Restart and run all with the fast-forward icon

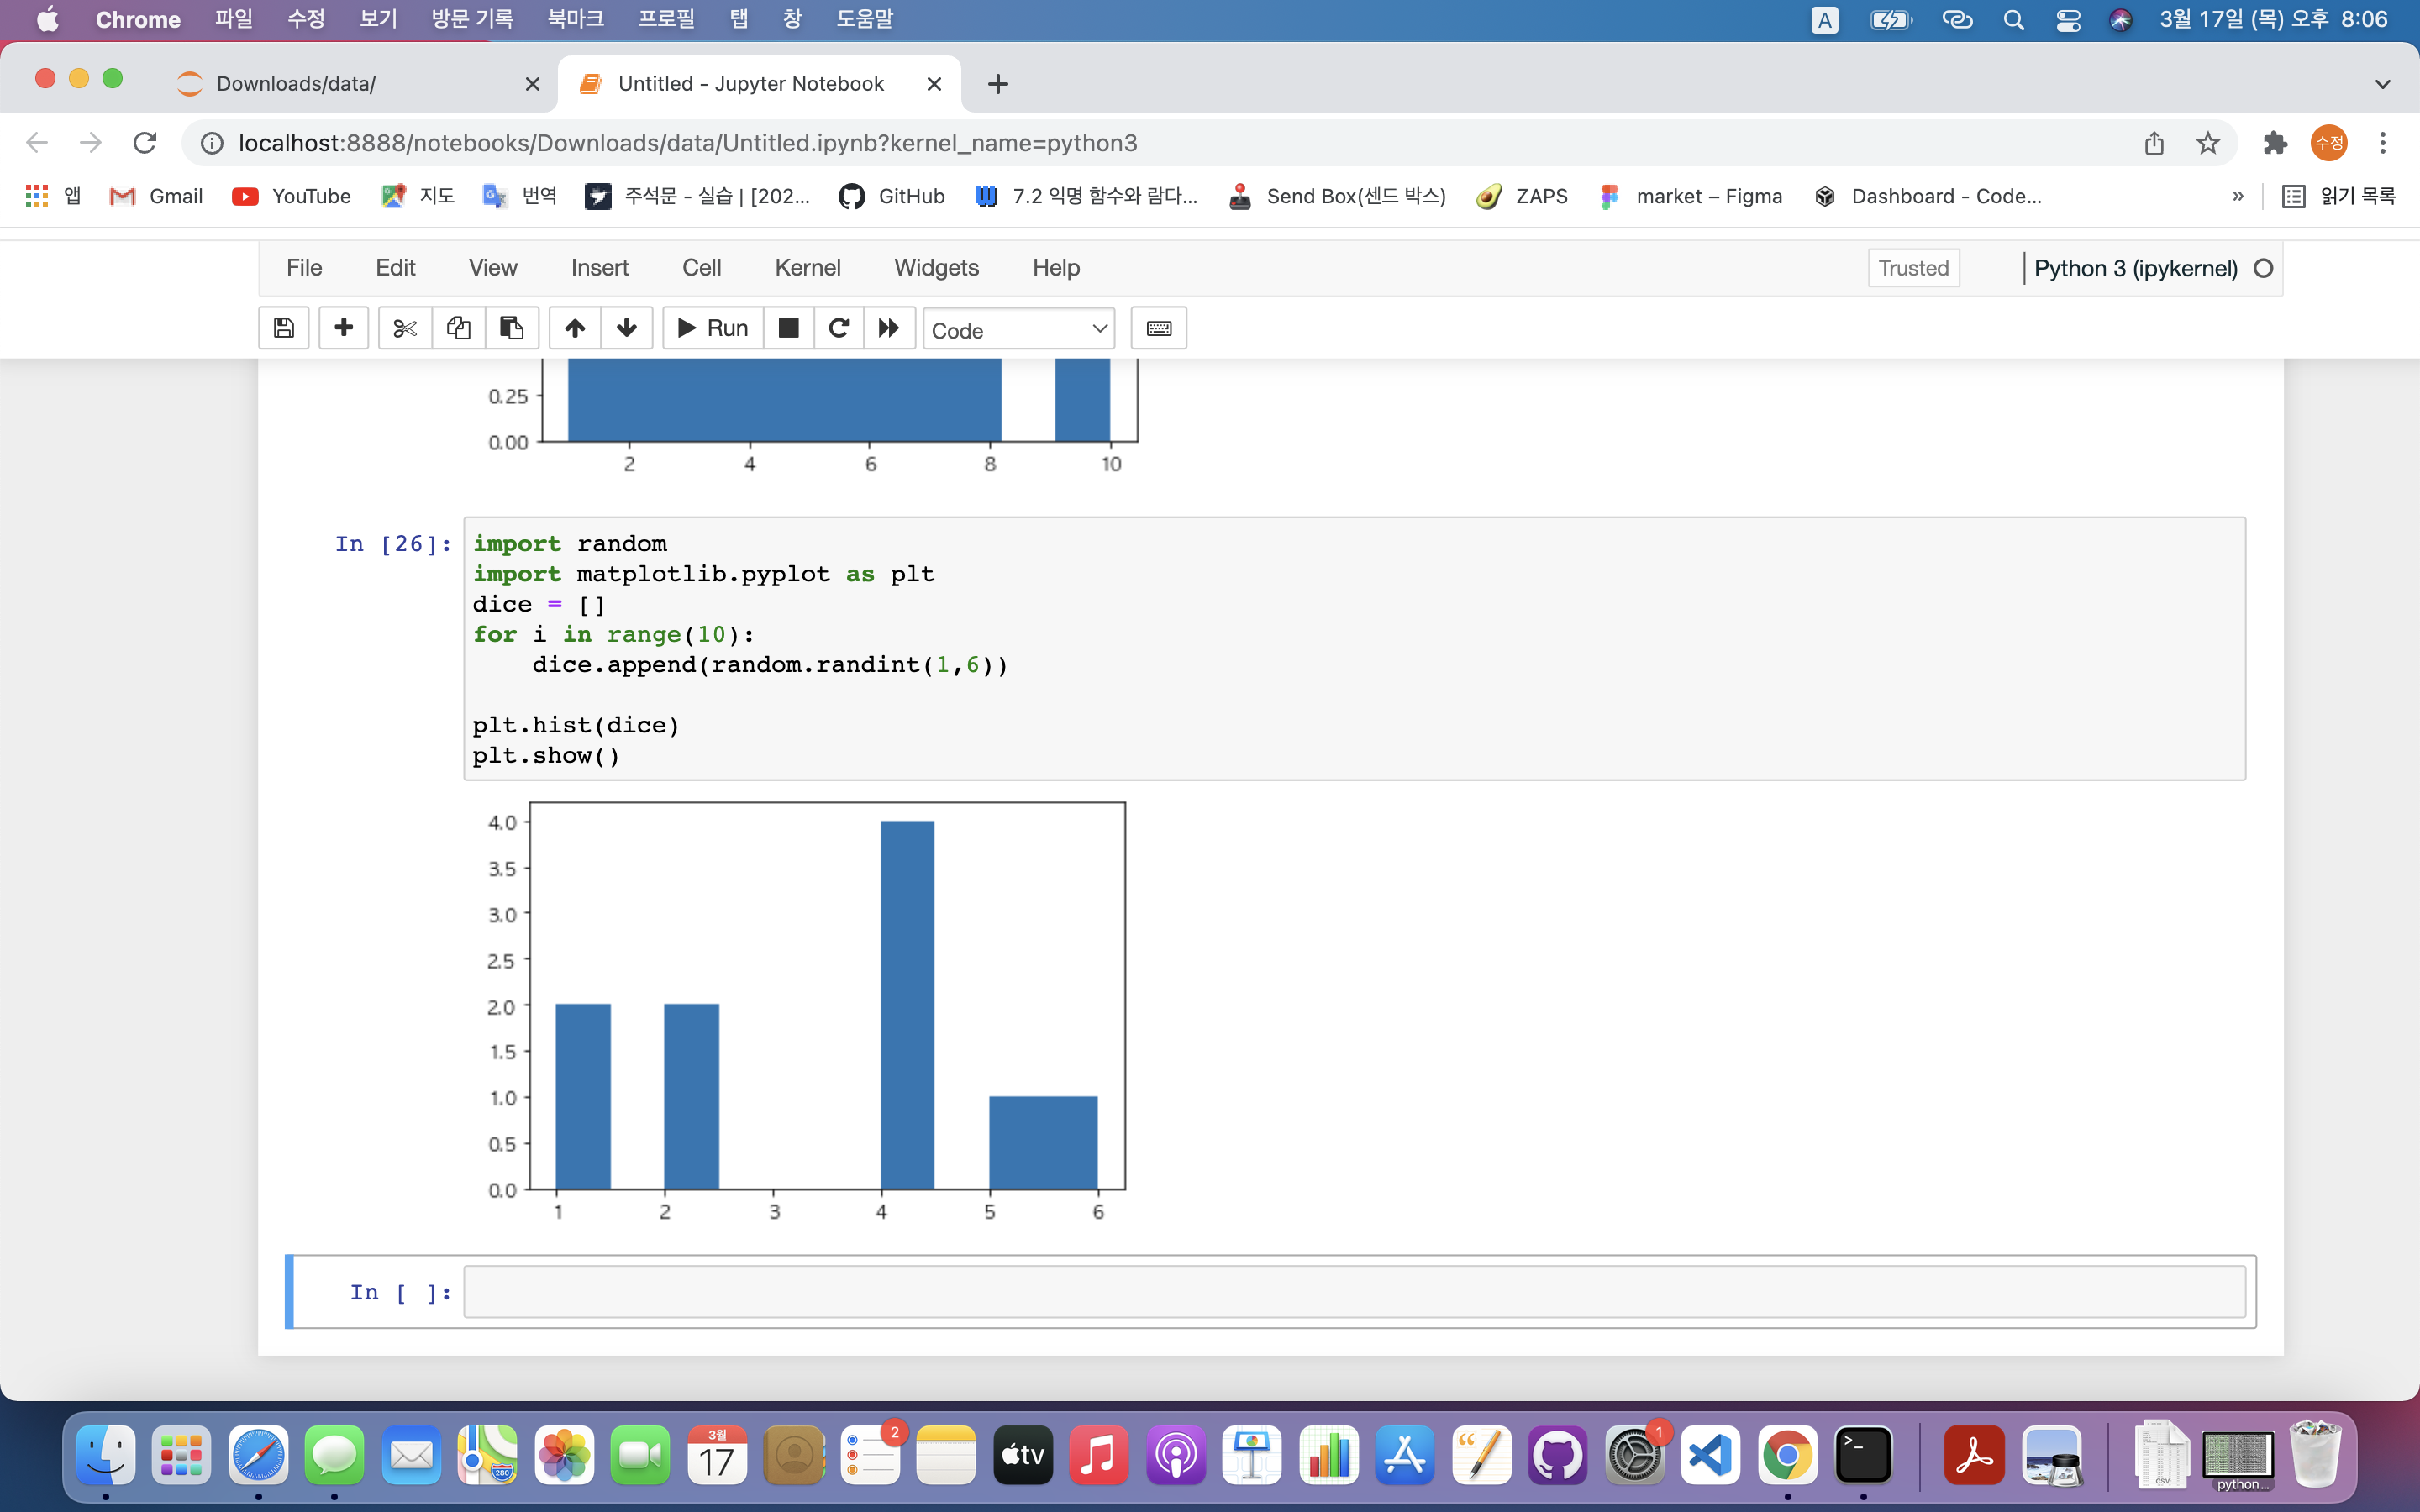point(889,328)
